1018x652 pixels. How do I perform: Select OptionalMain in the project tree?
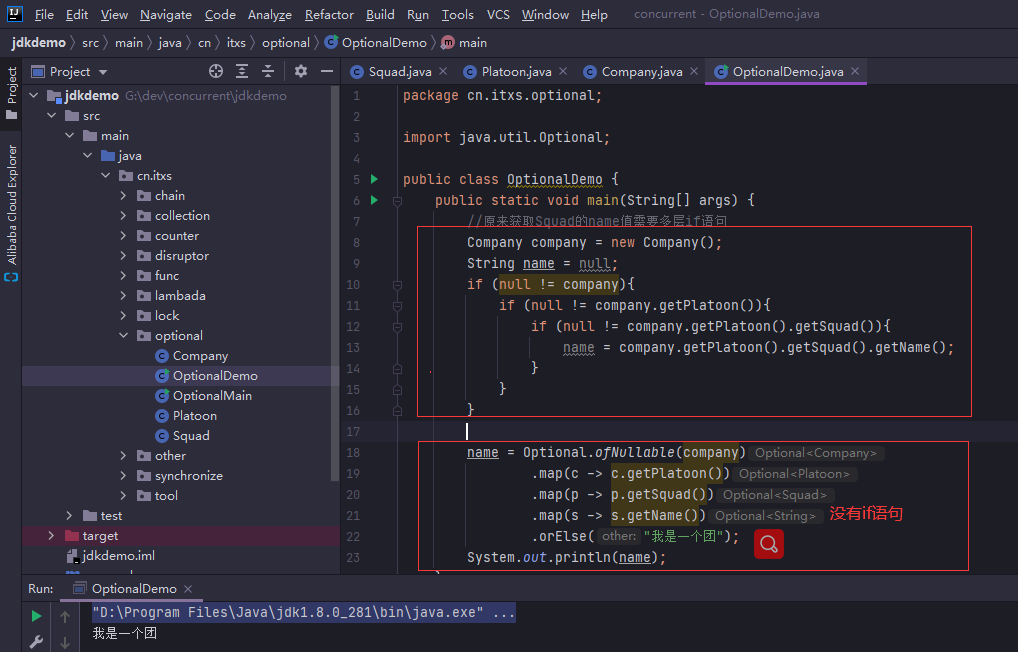point(212,395)
